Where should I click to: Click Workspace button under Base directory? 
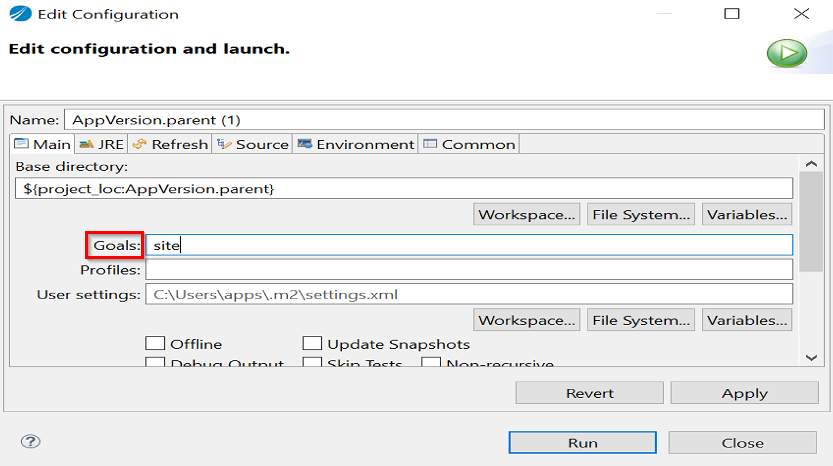pyautogui.click(x=527, y=214)
